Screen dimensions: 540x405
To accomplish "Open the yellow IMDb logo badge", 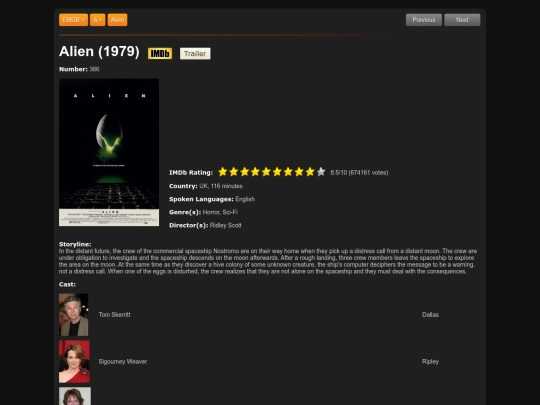I will [x=160, y=53].
